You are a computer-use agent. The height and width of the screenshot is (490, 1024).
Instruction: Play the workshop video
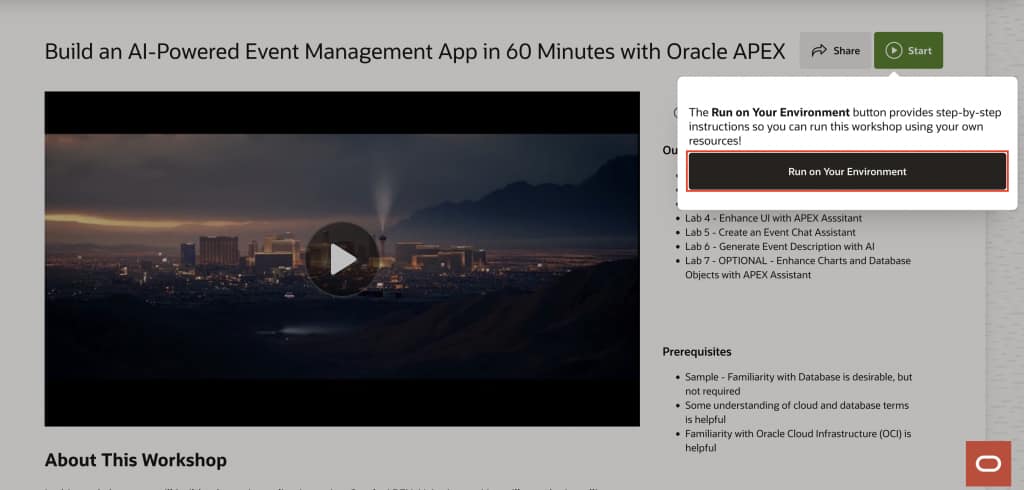[342, 259]
